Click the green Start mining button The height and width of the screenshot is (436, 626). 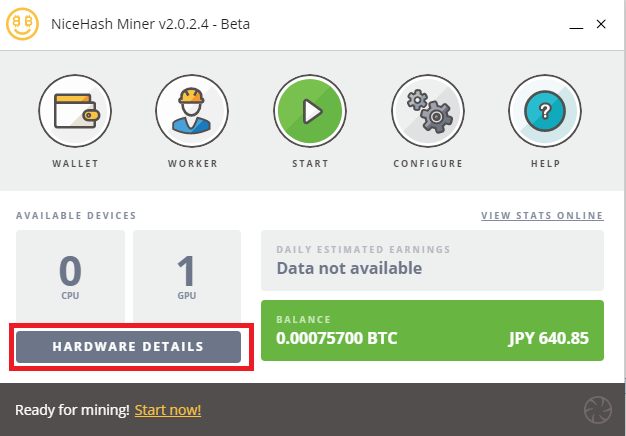pyautogui.click(x=310, y=111)
